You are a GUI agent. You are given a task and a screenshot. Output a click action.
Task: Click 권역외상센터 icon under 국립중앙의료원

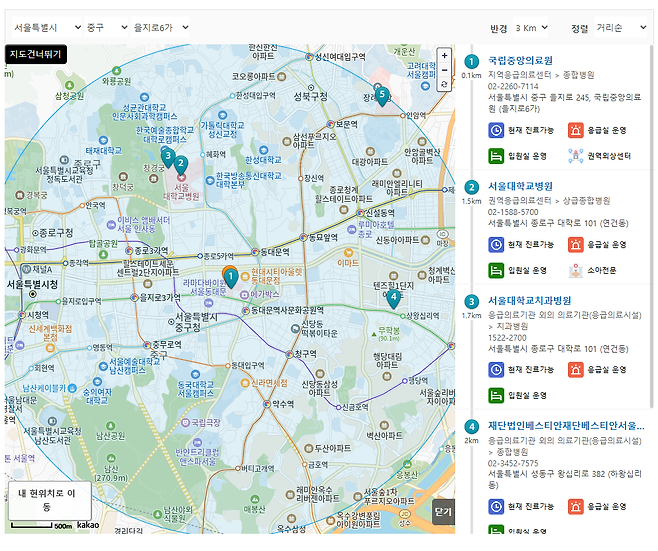576,156
